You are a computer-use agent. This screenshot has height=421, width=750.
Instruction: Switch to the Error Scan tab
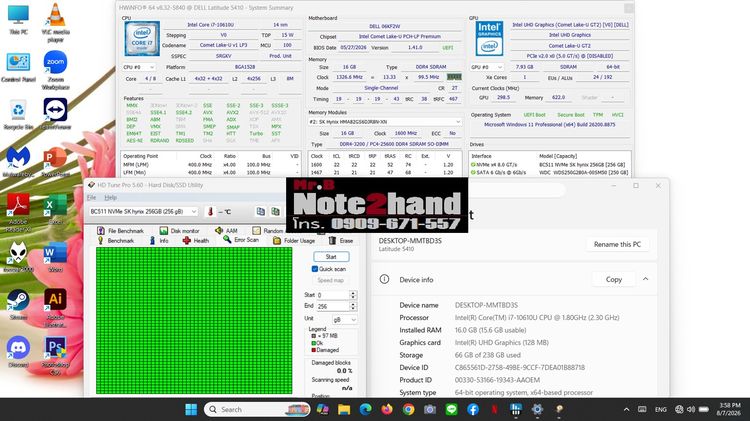tap(241, 240)
